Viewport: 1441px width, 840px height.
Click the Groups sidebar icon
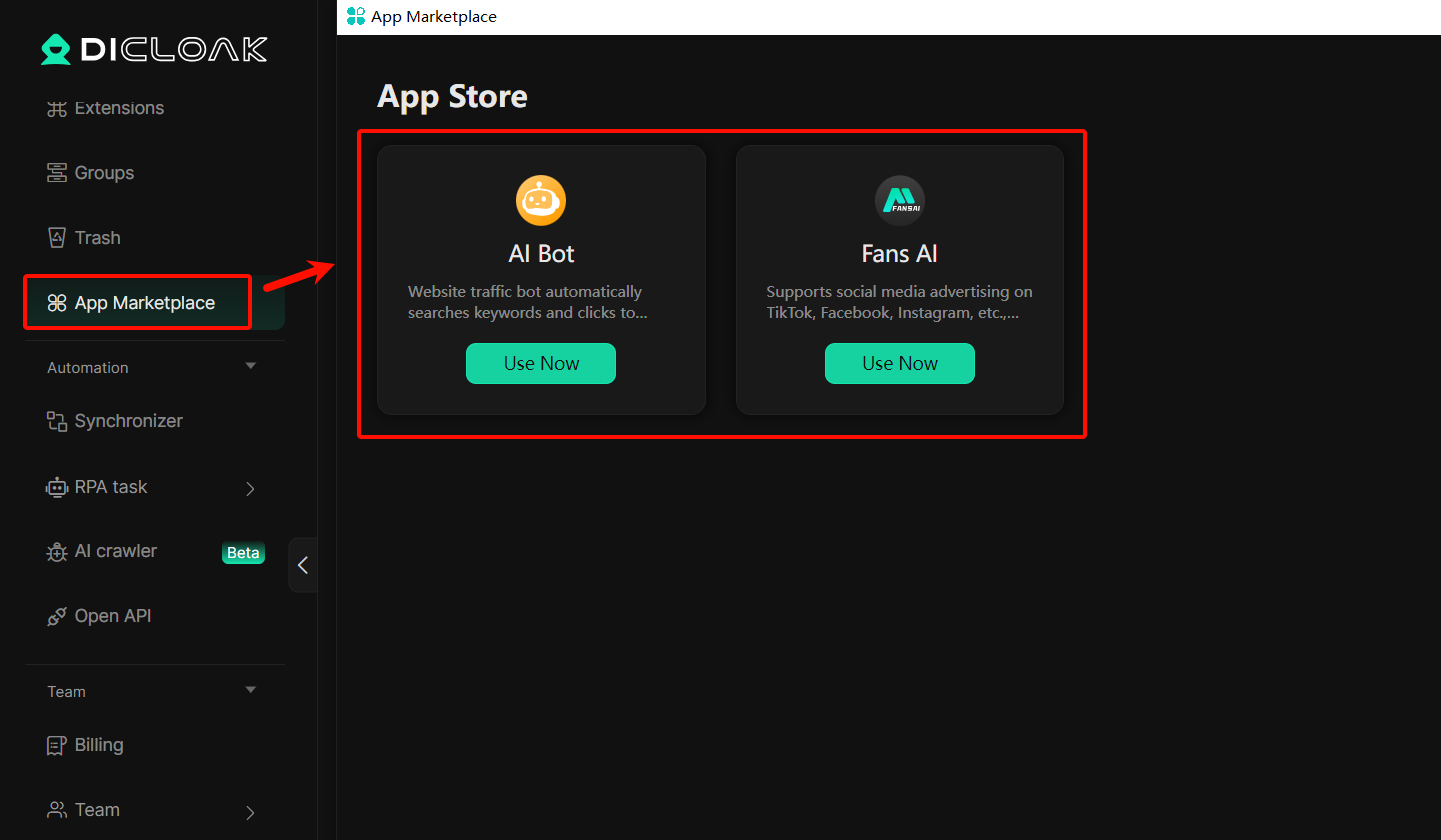(57, 173)
